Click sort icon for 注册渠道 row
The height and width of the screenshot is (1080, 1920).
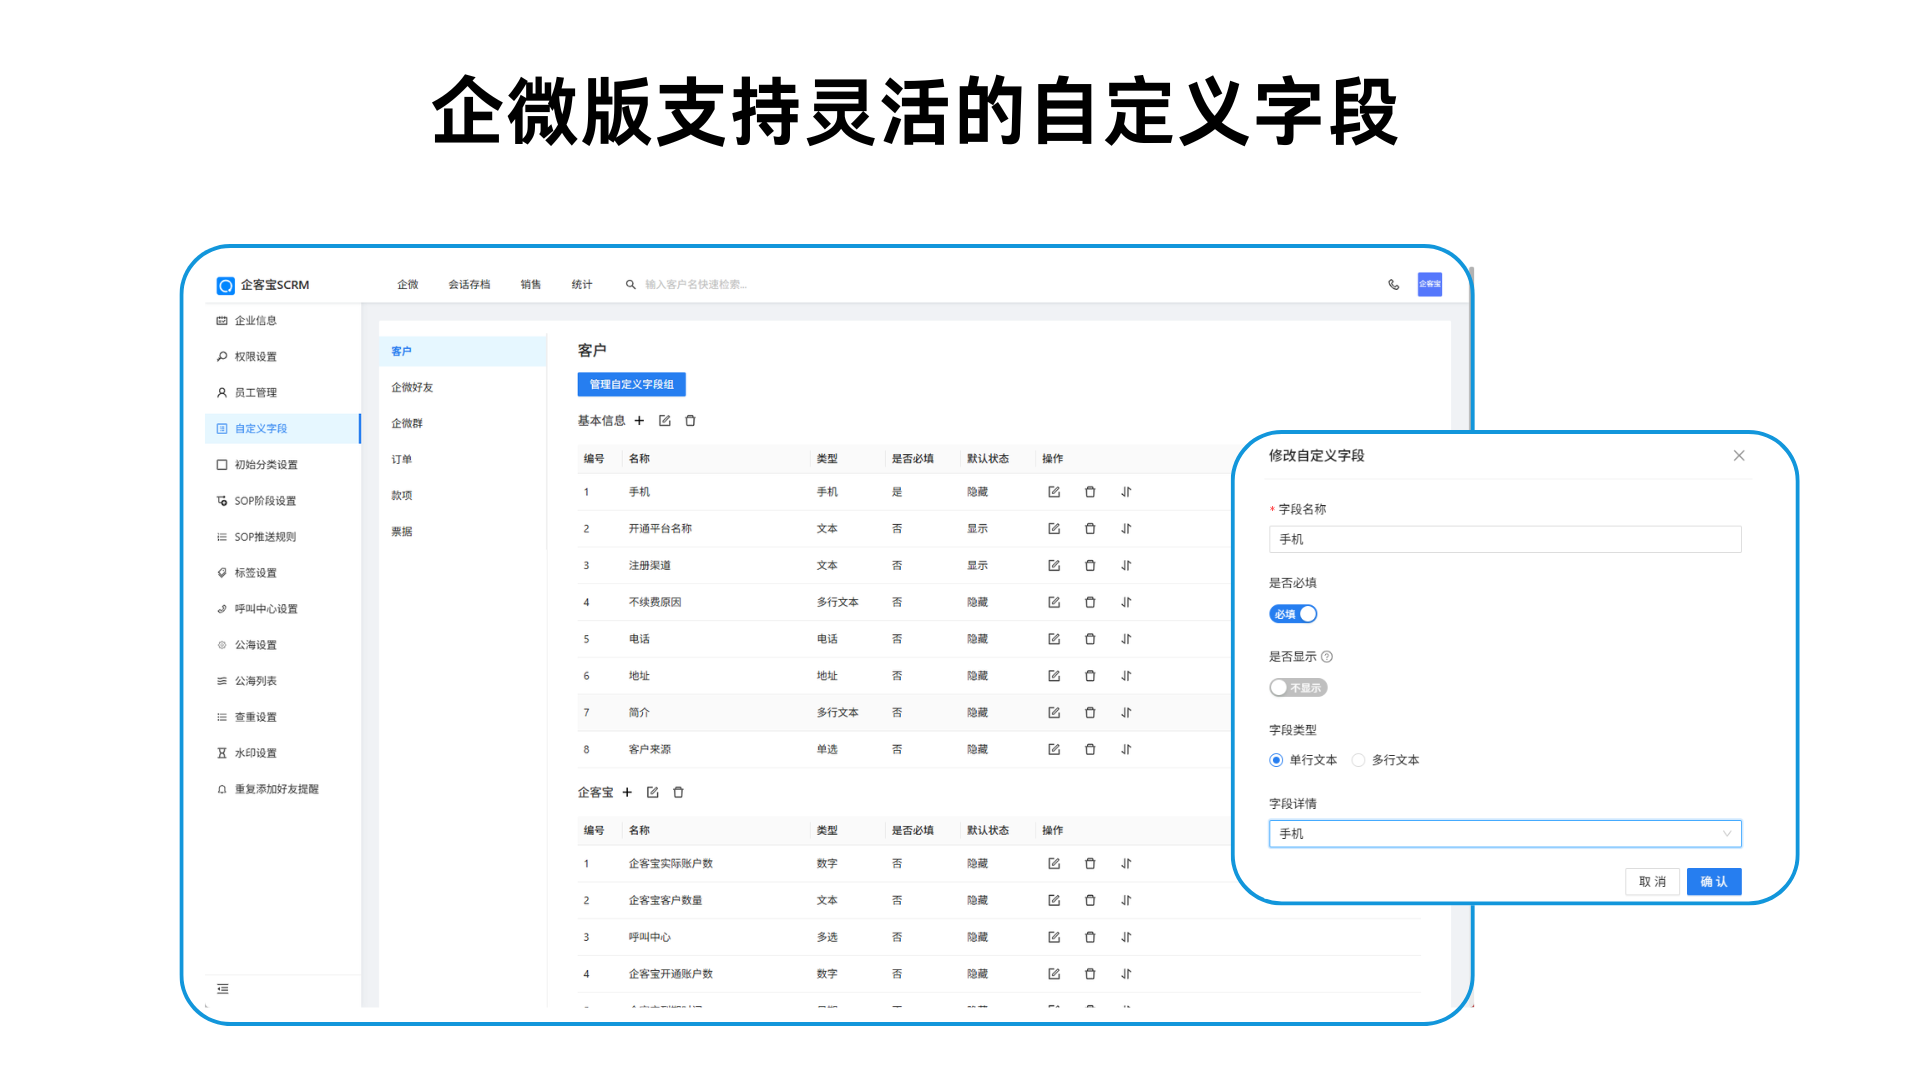[1126, 566]
